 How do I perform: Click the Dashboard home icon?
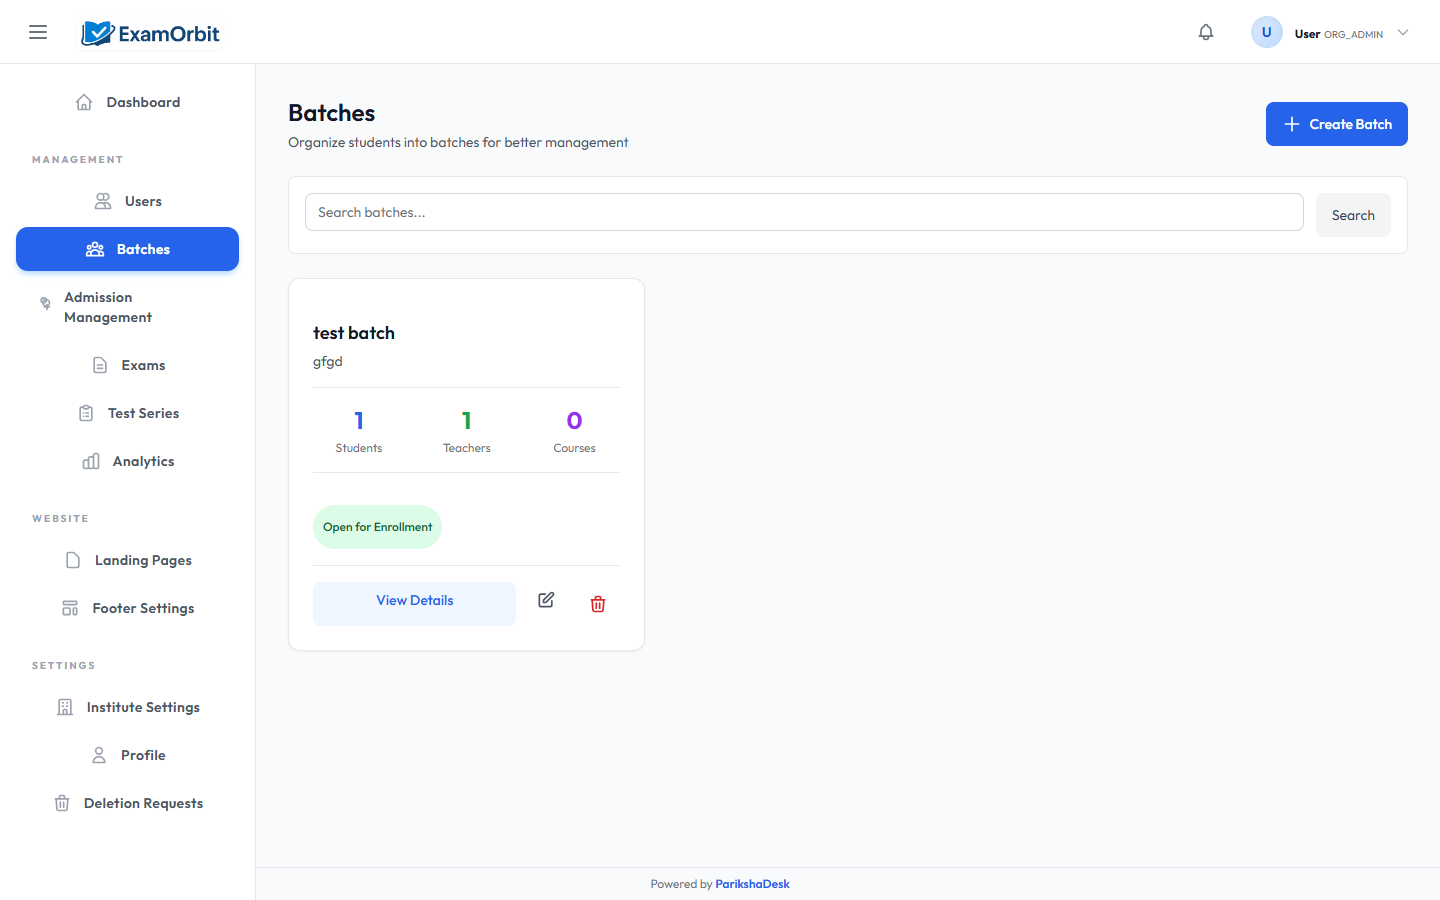tap(84, 102)
